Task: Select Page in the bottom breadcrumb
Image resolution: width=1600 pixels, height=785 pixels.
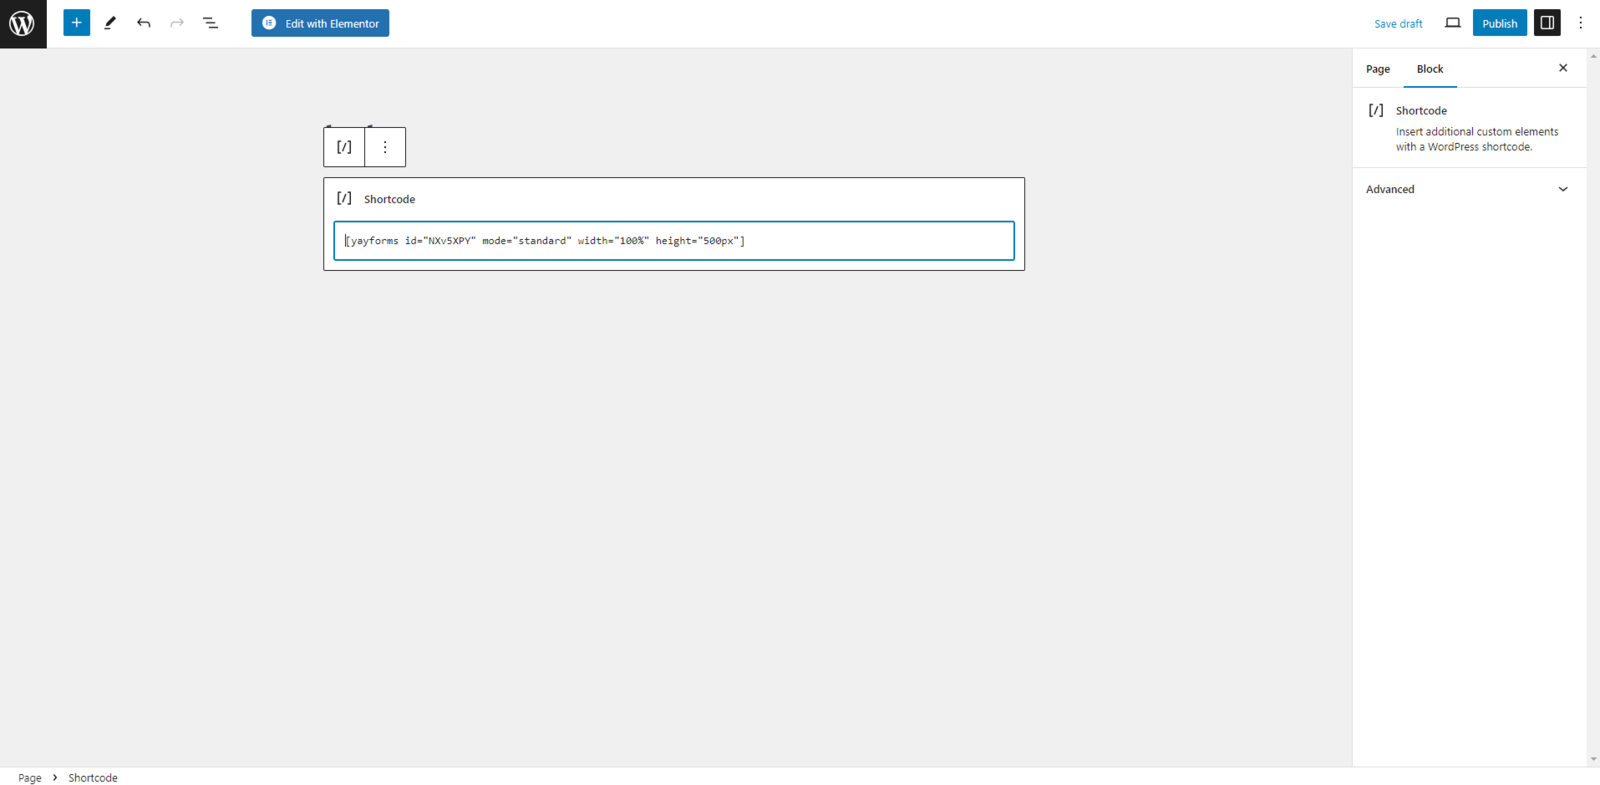Action: click(x=30, y=778)
